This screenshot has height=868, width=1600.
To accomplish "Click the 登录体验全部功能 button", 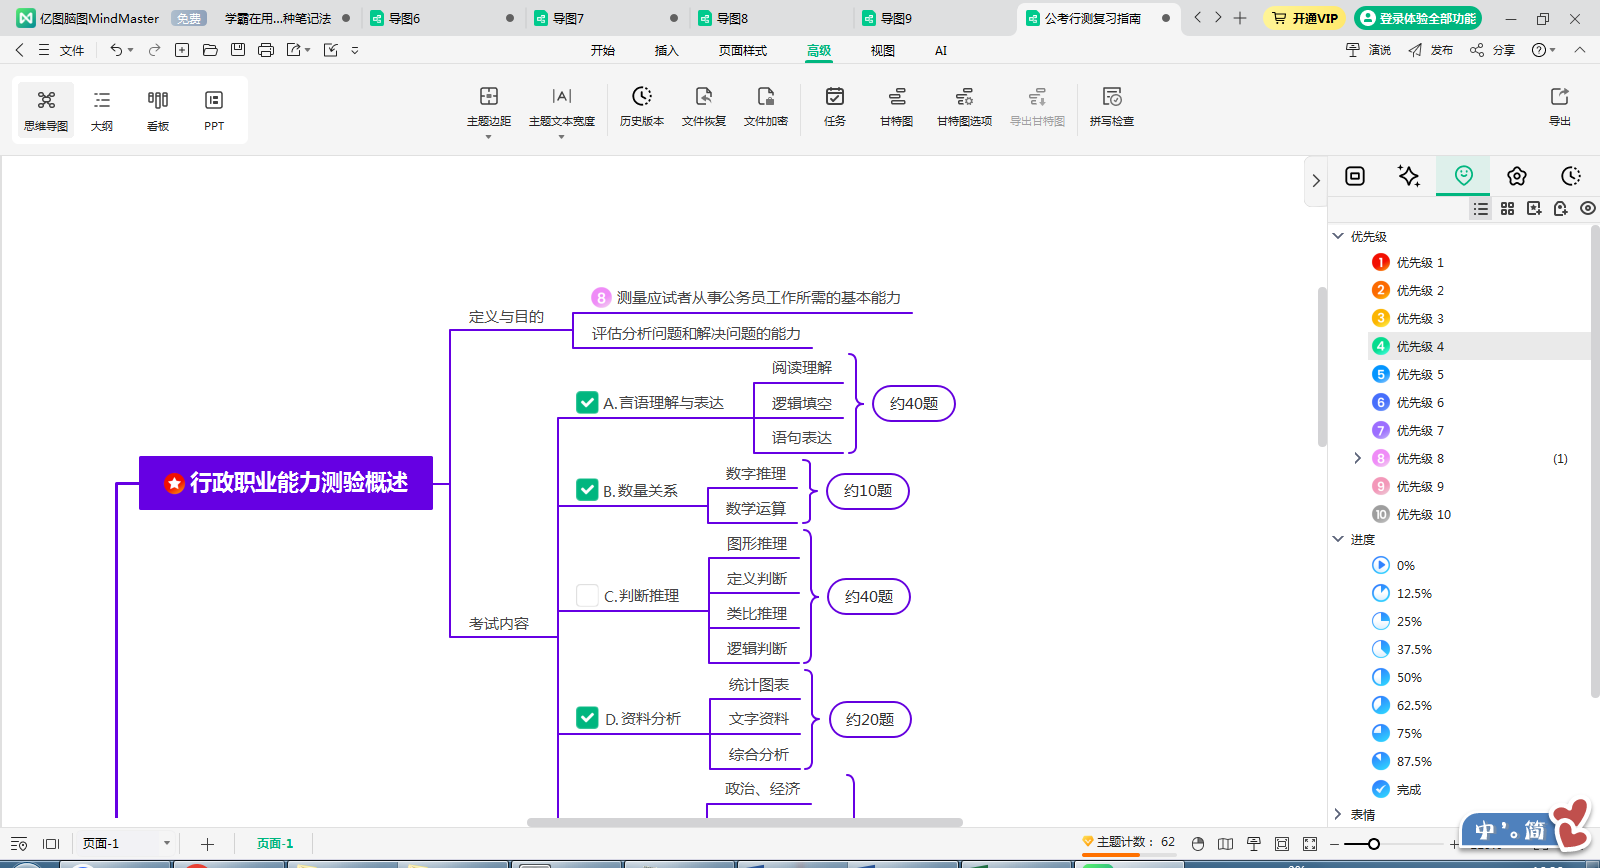I will coord(1418,18).
